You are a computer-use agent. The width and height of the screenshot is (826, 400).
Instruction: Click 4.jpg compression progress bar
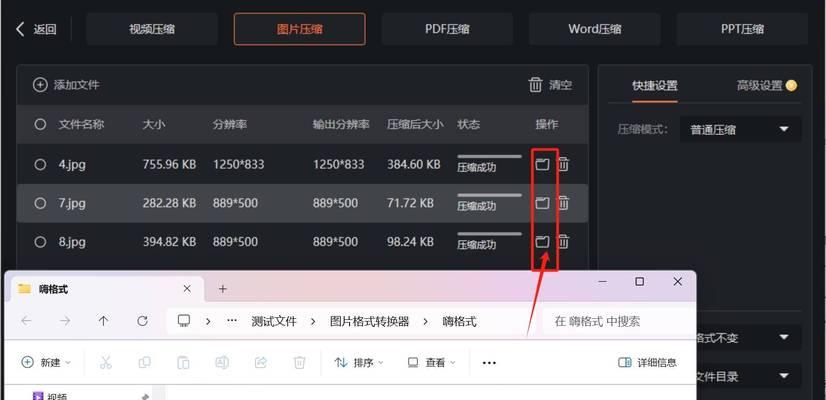(489, 157)
